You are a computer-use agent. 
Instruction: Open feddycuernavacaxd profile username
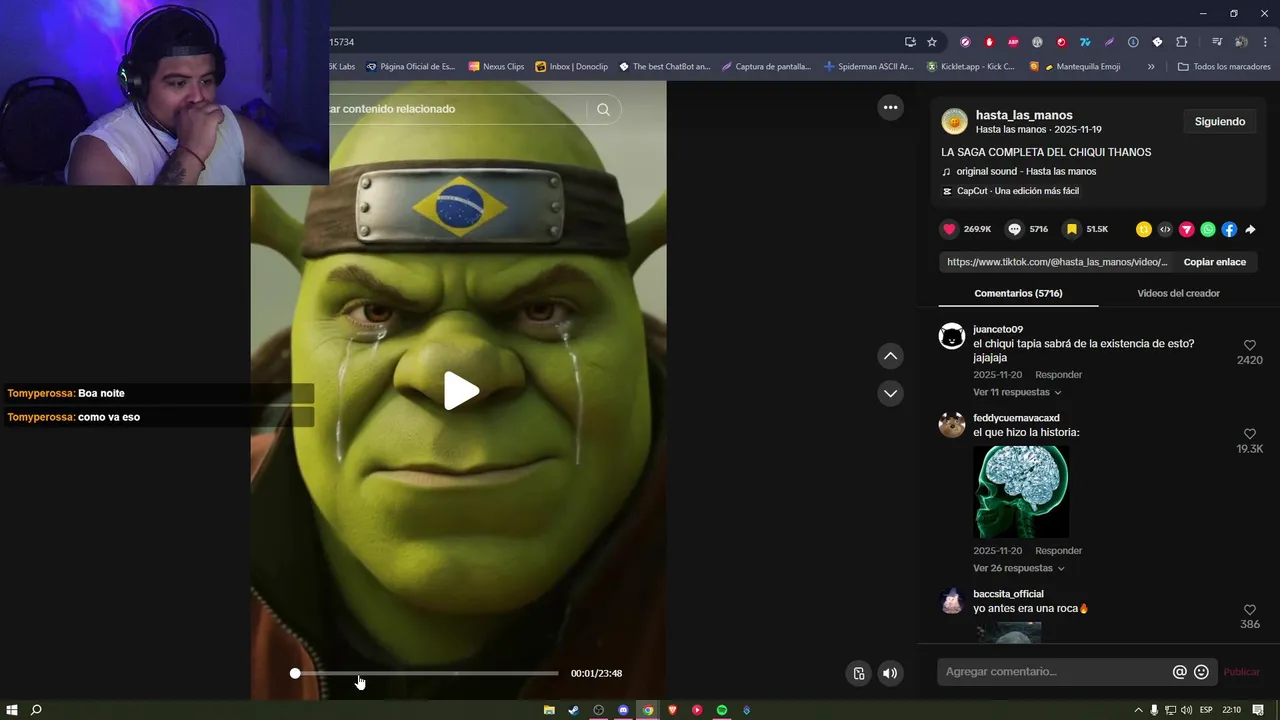point(1016,418)
